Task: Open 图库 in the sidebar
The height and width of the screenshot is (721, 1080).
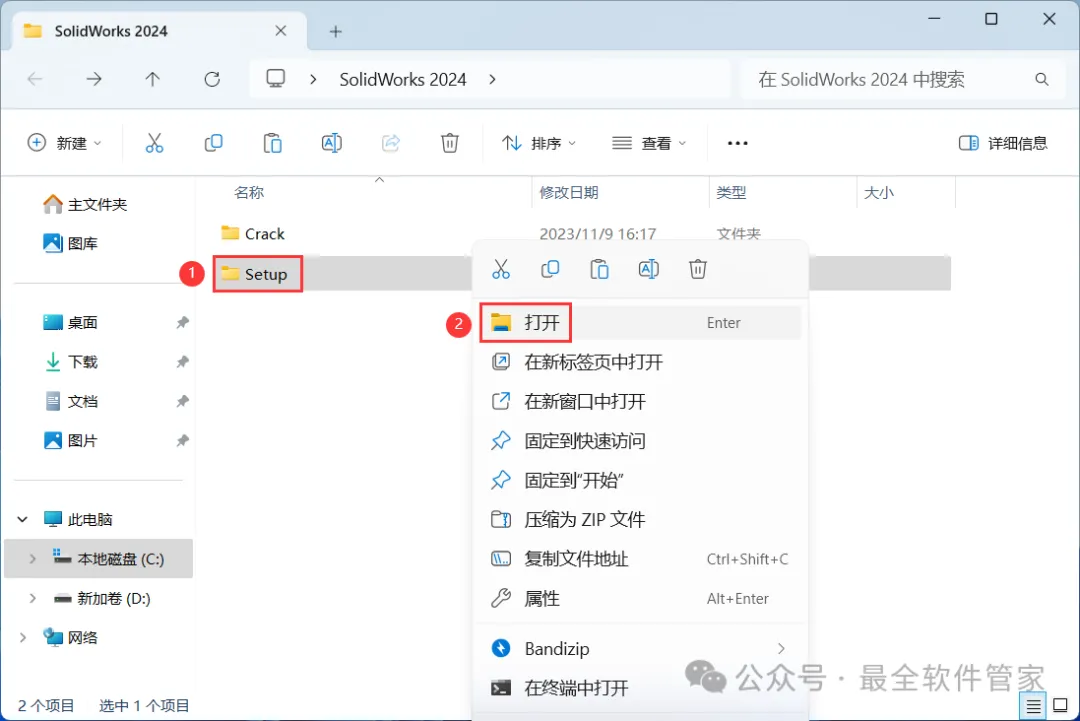Action: (x=70, y=243)
